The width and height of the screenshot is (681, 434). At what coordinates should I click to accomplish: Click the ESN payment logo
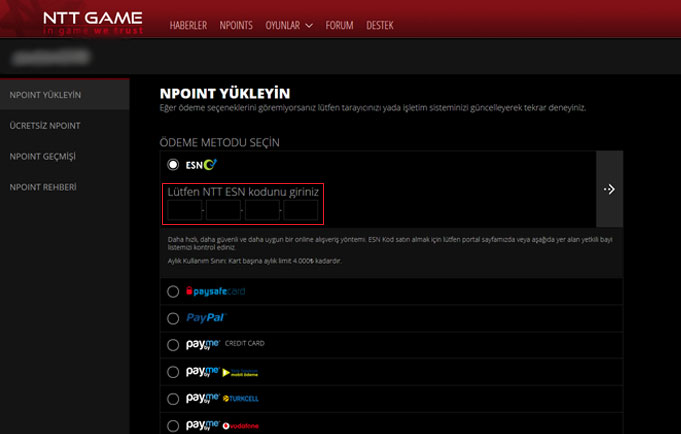pos(202,164)
